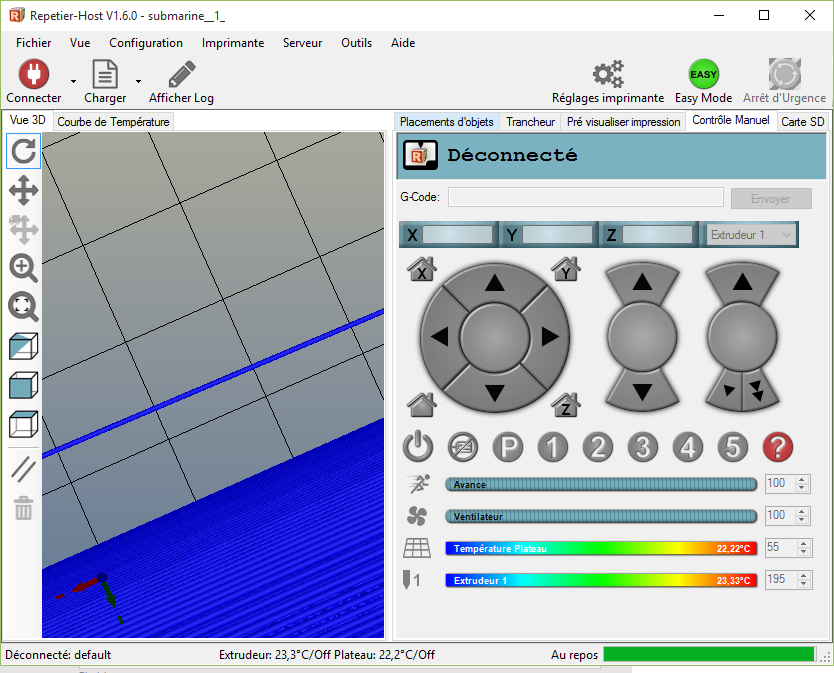
Task: Open Réglages imprimante gear icon
Action: point(608,74)
